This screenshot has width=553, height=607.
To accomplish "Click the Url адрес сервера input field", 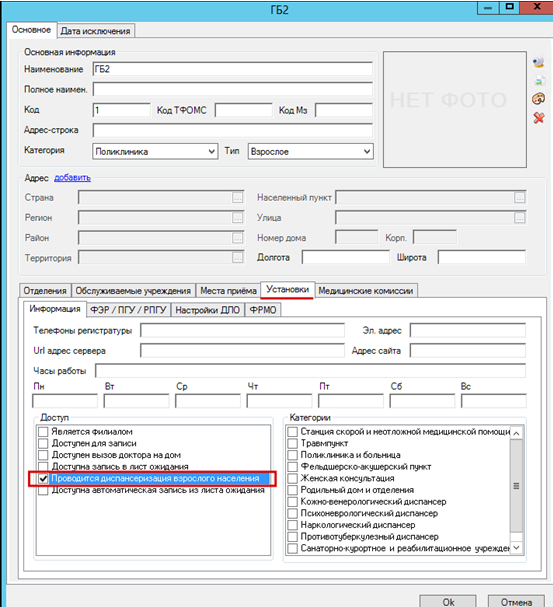I will click(242, 351).
